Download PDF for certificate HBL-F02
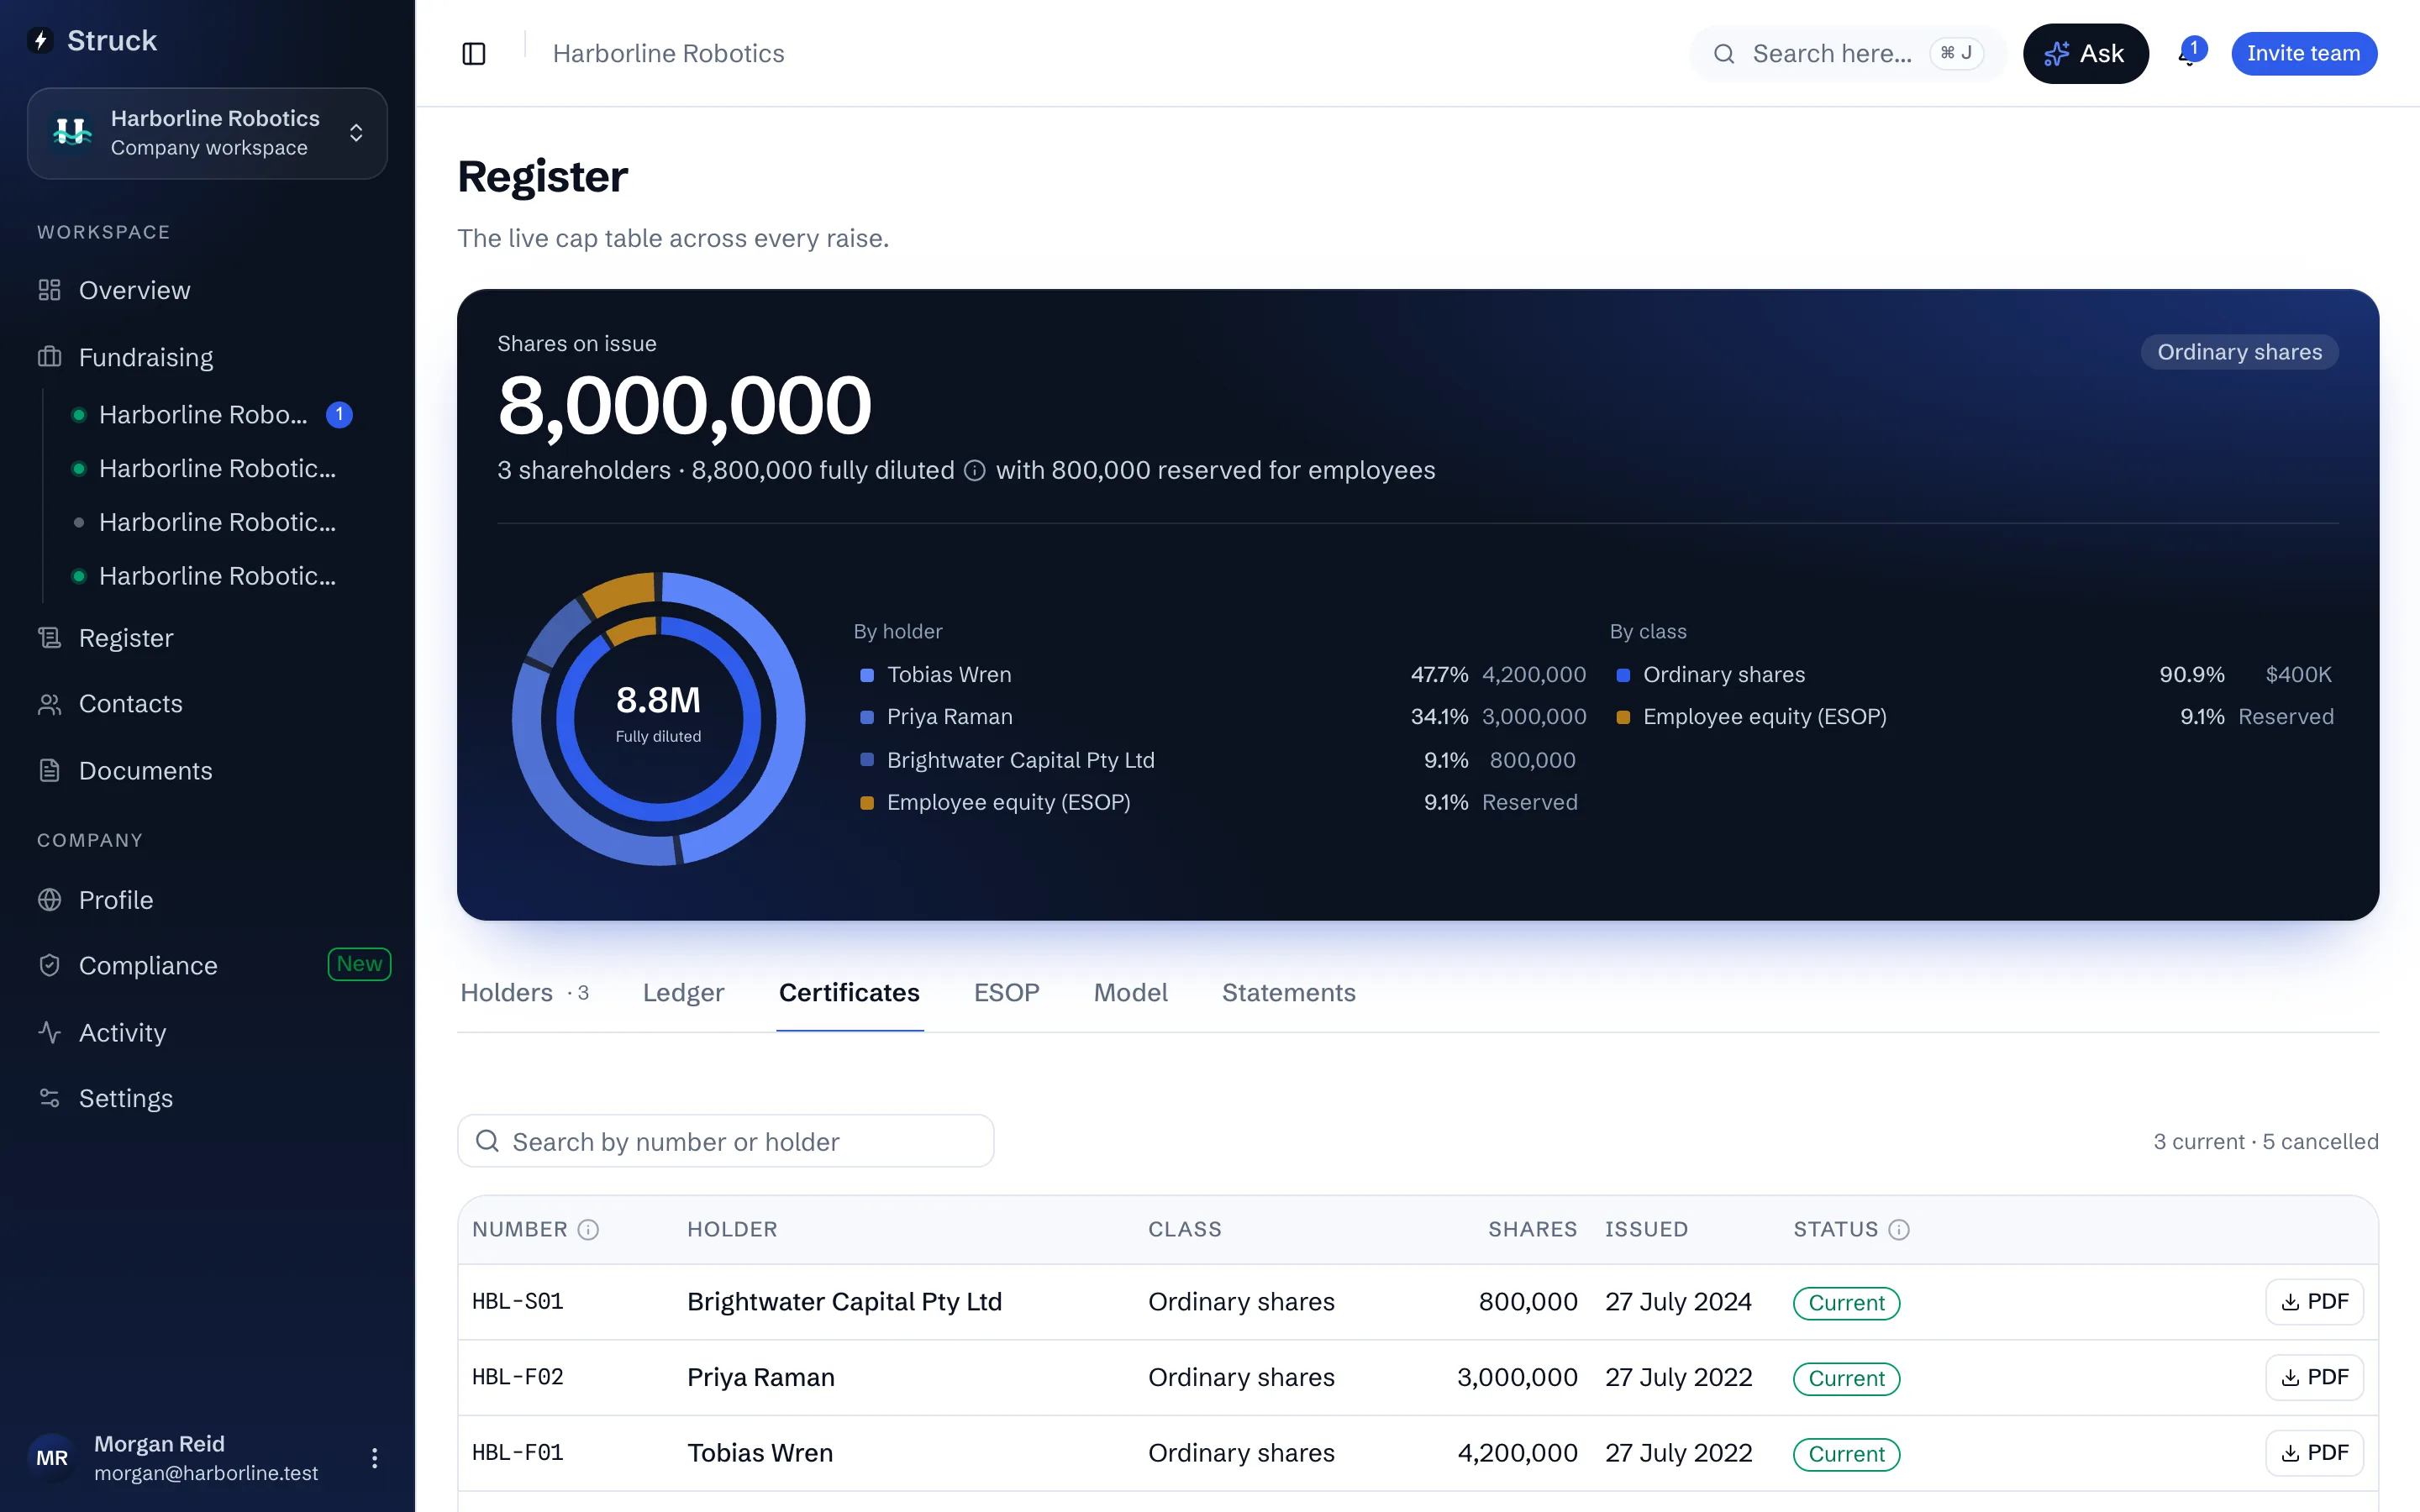Screen dimensions: 2420x1512 click(x=2314, y=1377)
